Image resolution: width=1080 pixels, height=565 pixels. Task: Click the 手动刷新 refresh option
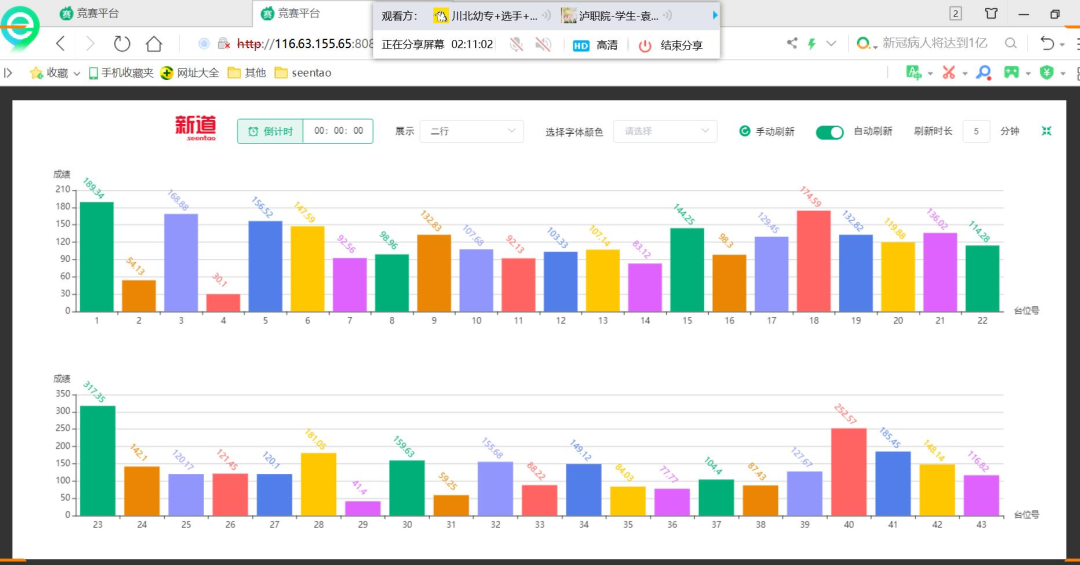tap(767, 132)
